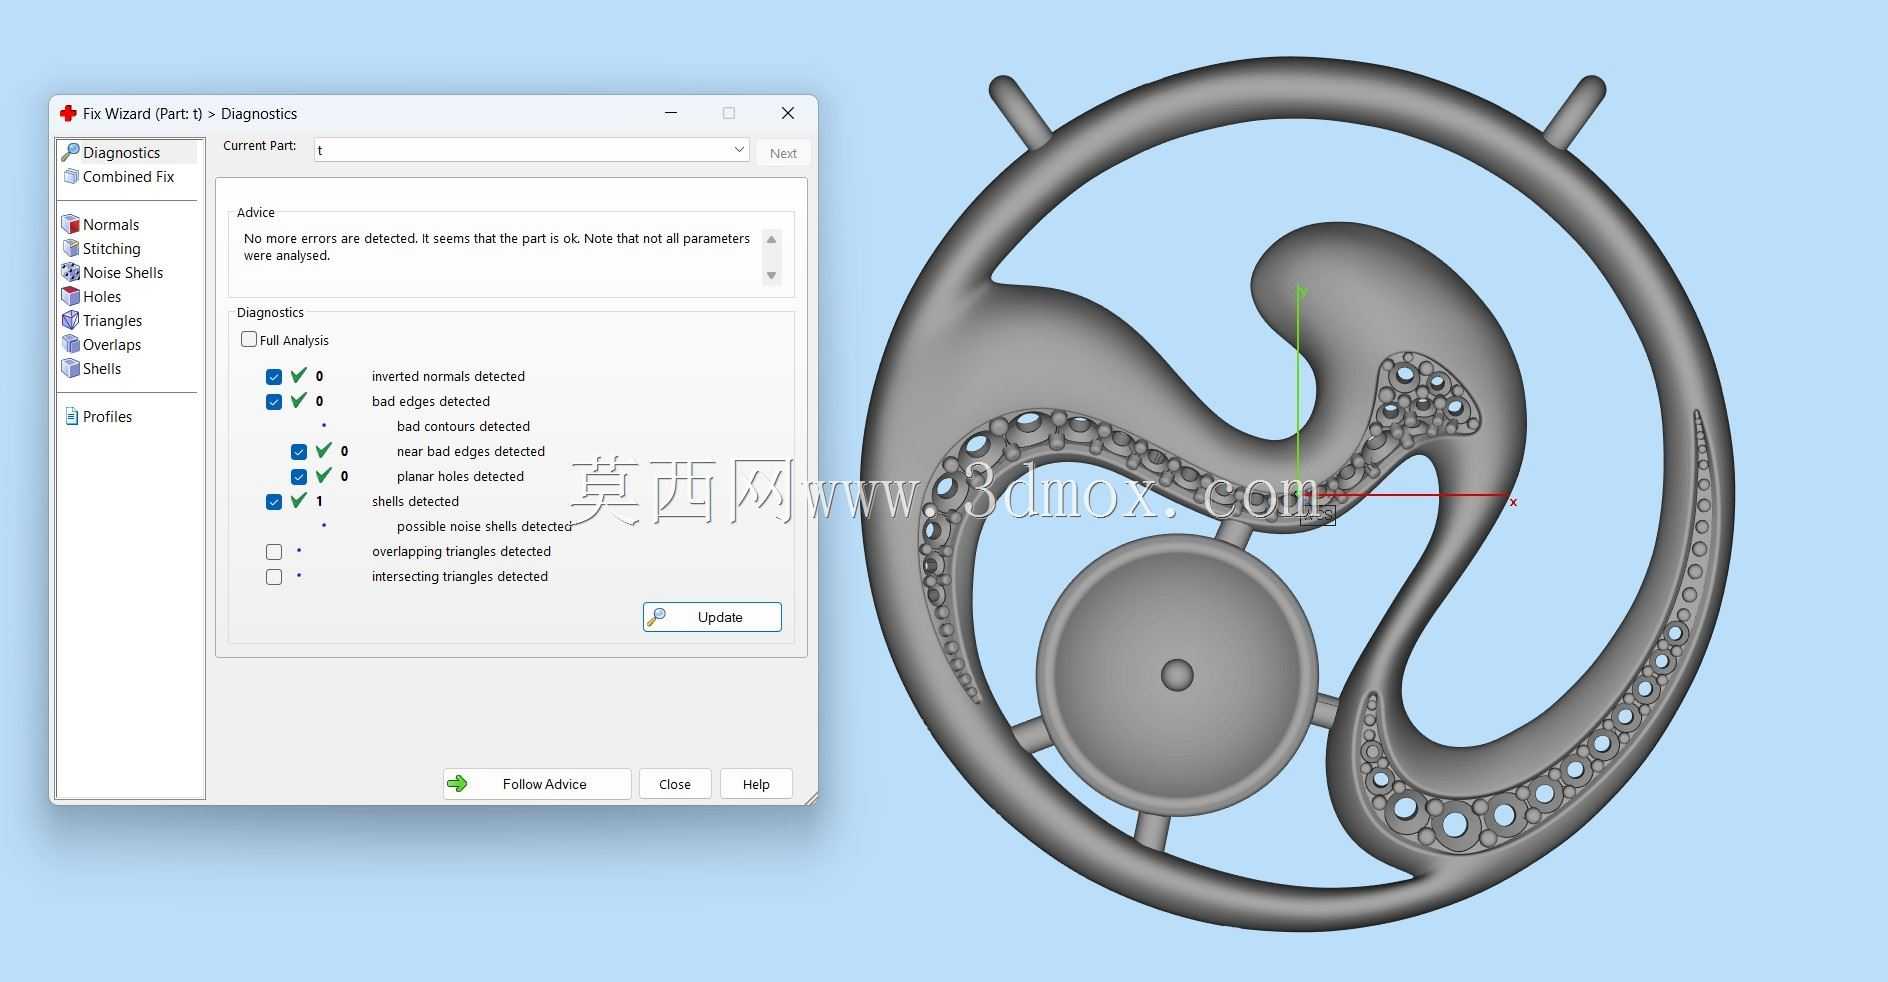Image resolution: width=1888 pixels, height=982 pixels.
Task: Go to the Overlaps fix page
Action: [x=111, y=344]
